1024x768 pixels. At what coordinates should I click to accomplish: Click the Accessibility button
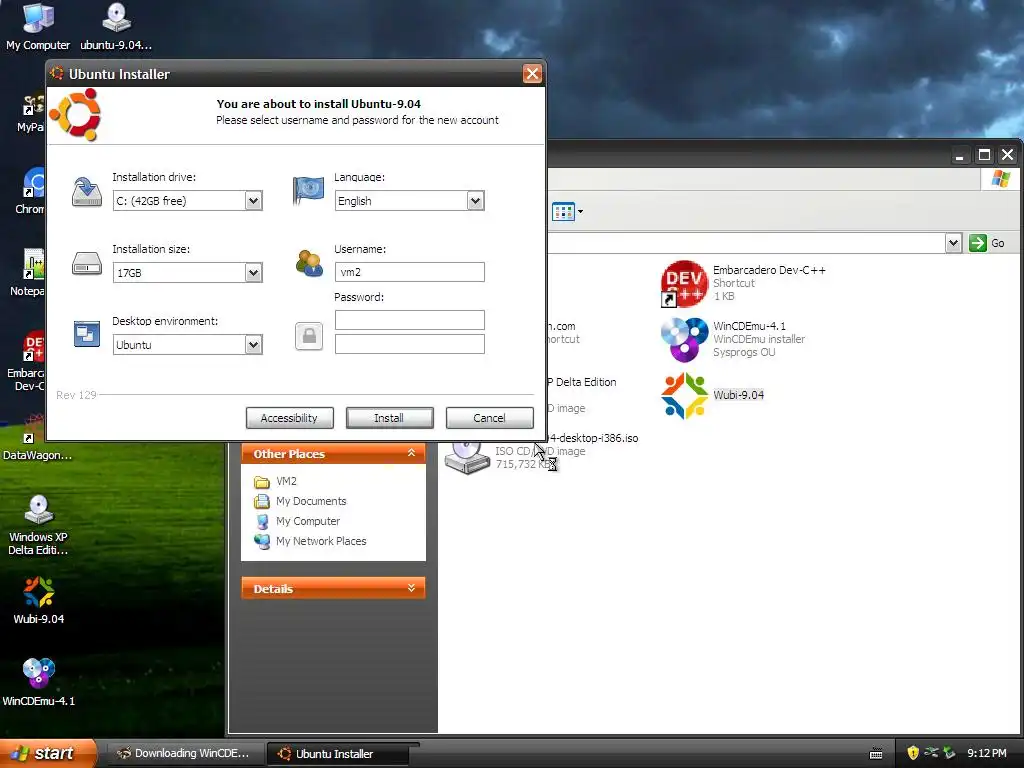289,418
